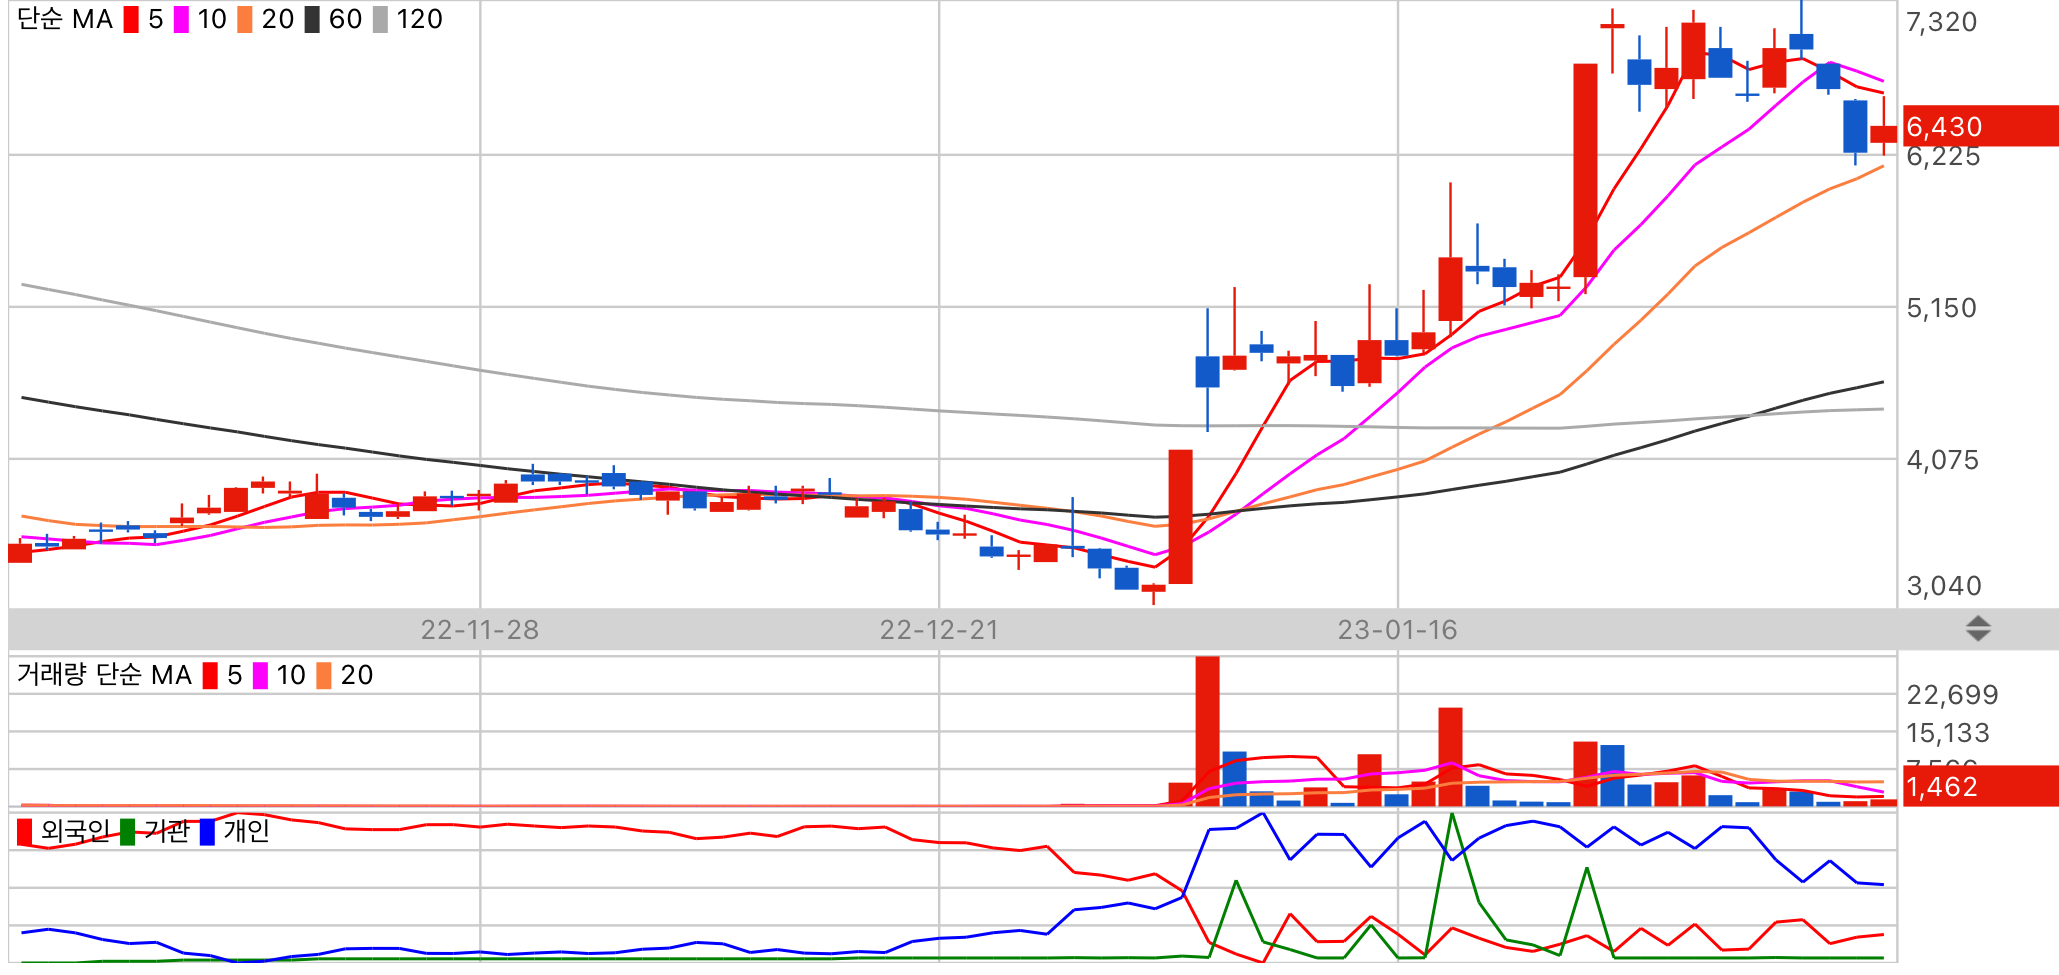Select the 거래량 단순 MA volume legend
Image resolution: width=2059 pixels, height=975 pixels.
coord(104,675)
